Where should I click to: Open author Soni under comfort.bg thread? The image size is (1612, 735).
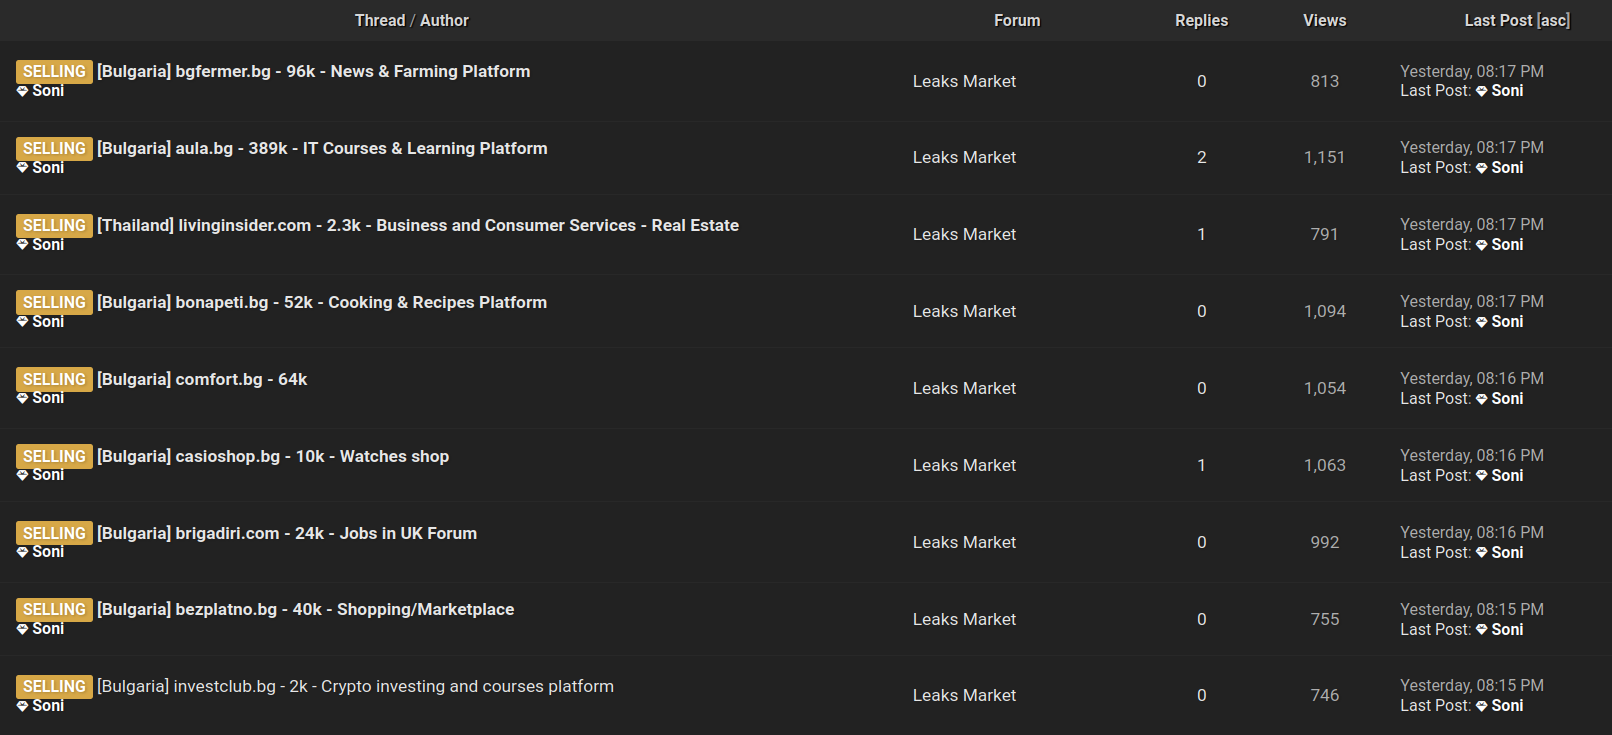[48, 398]
